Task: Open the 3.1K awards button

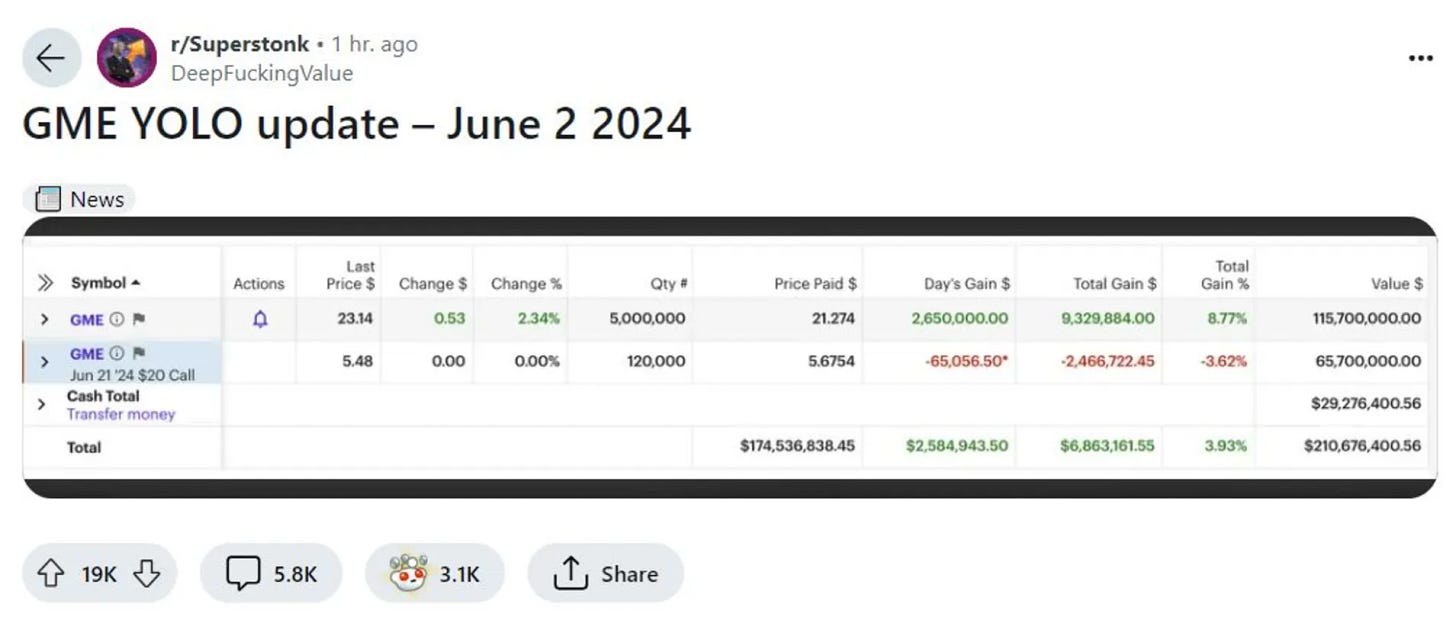Action: pos(435,574)
